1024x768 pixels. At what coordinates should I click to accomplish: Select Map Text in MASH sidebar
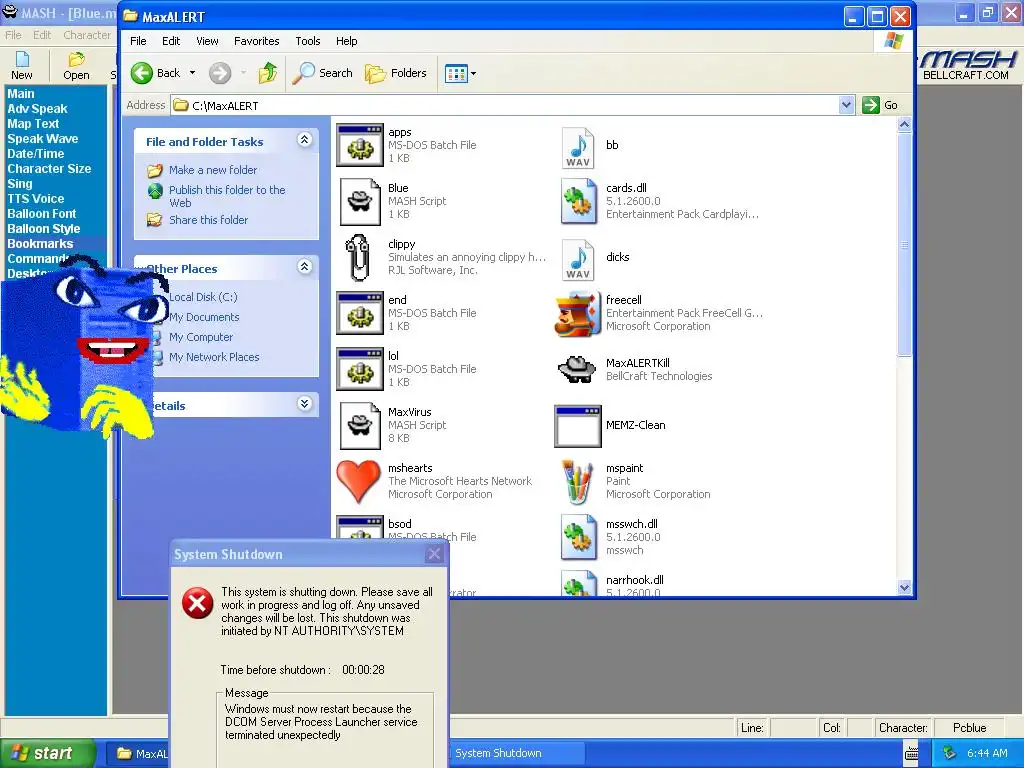(33, 124)
